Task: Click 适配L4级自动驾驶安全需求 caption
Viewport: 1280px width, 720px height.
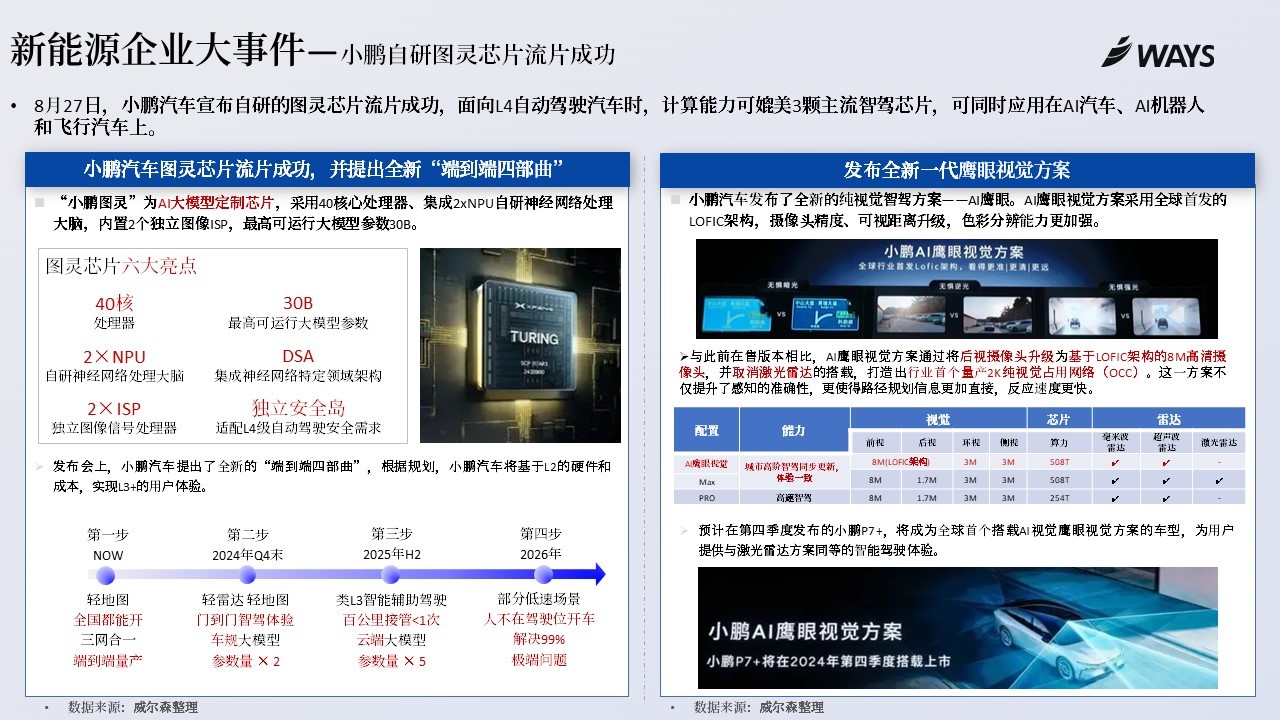Action: 298,428
